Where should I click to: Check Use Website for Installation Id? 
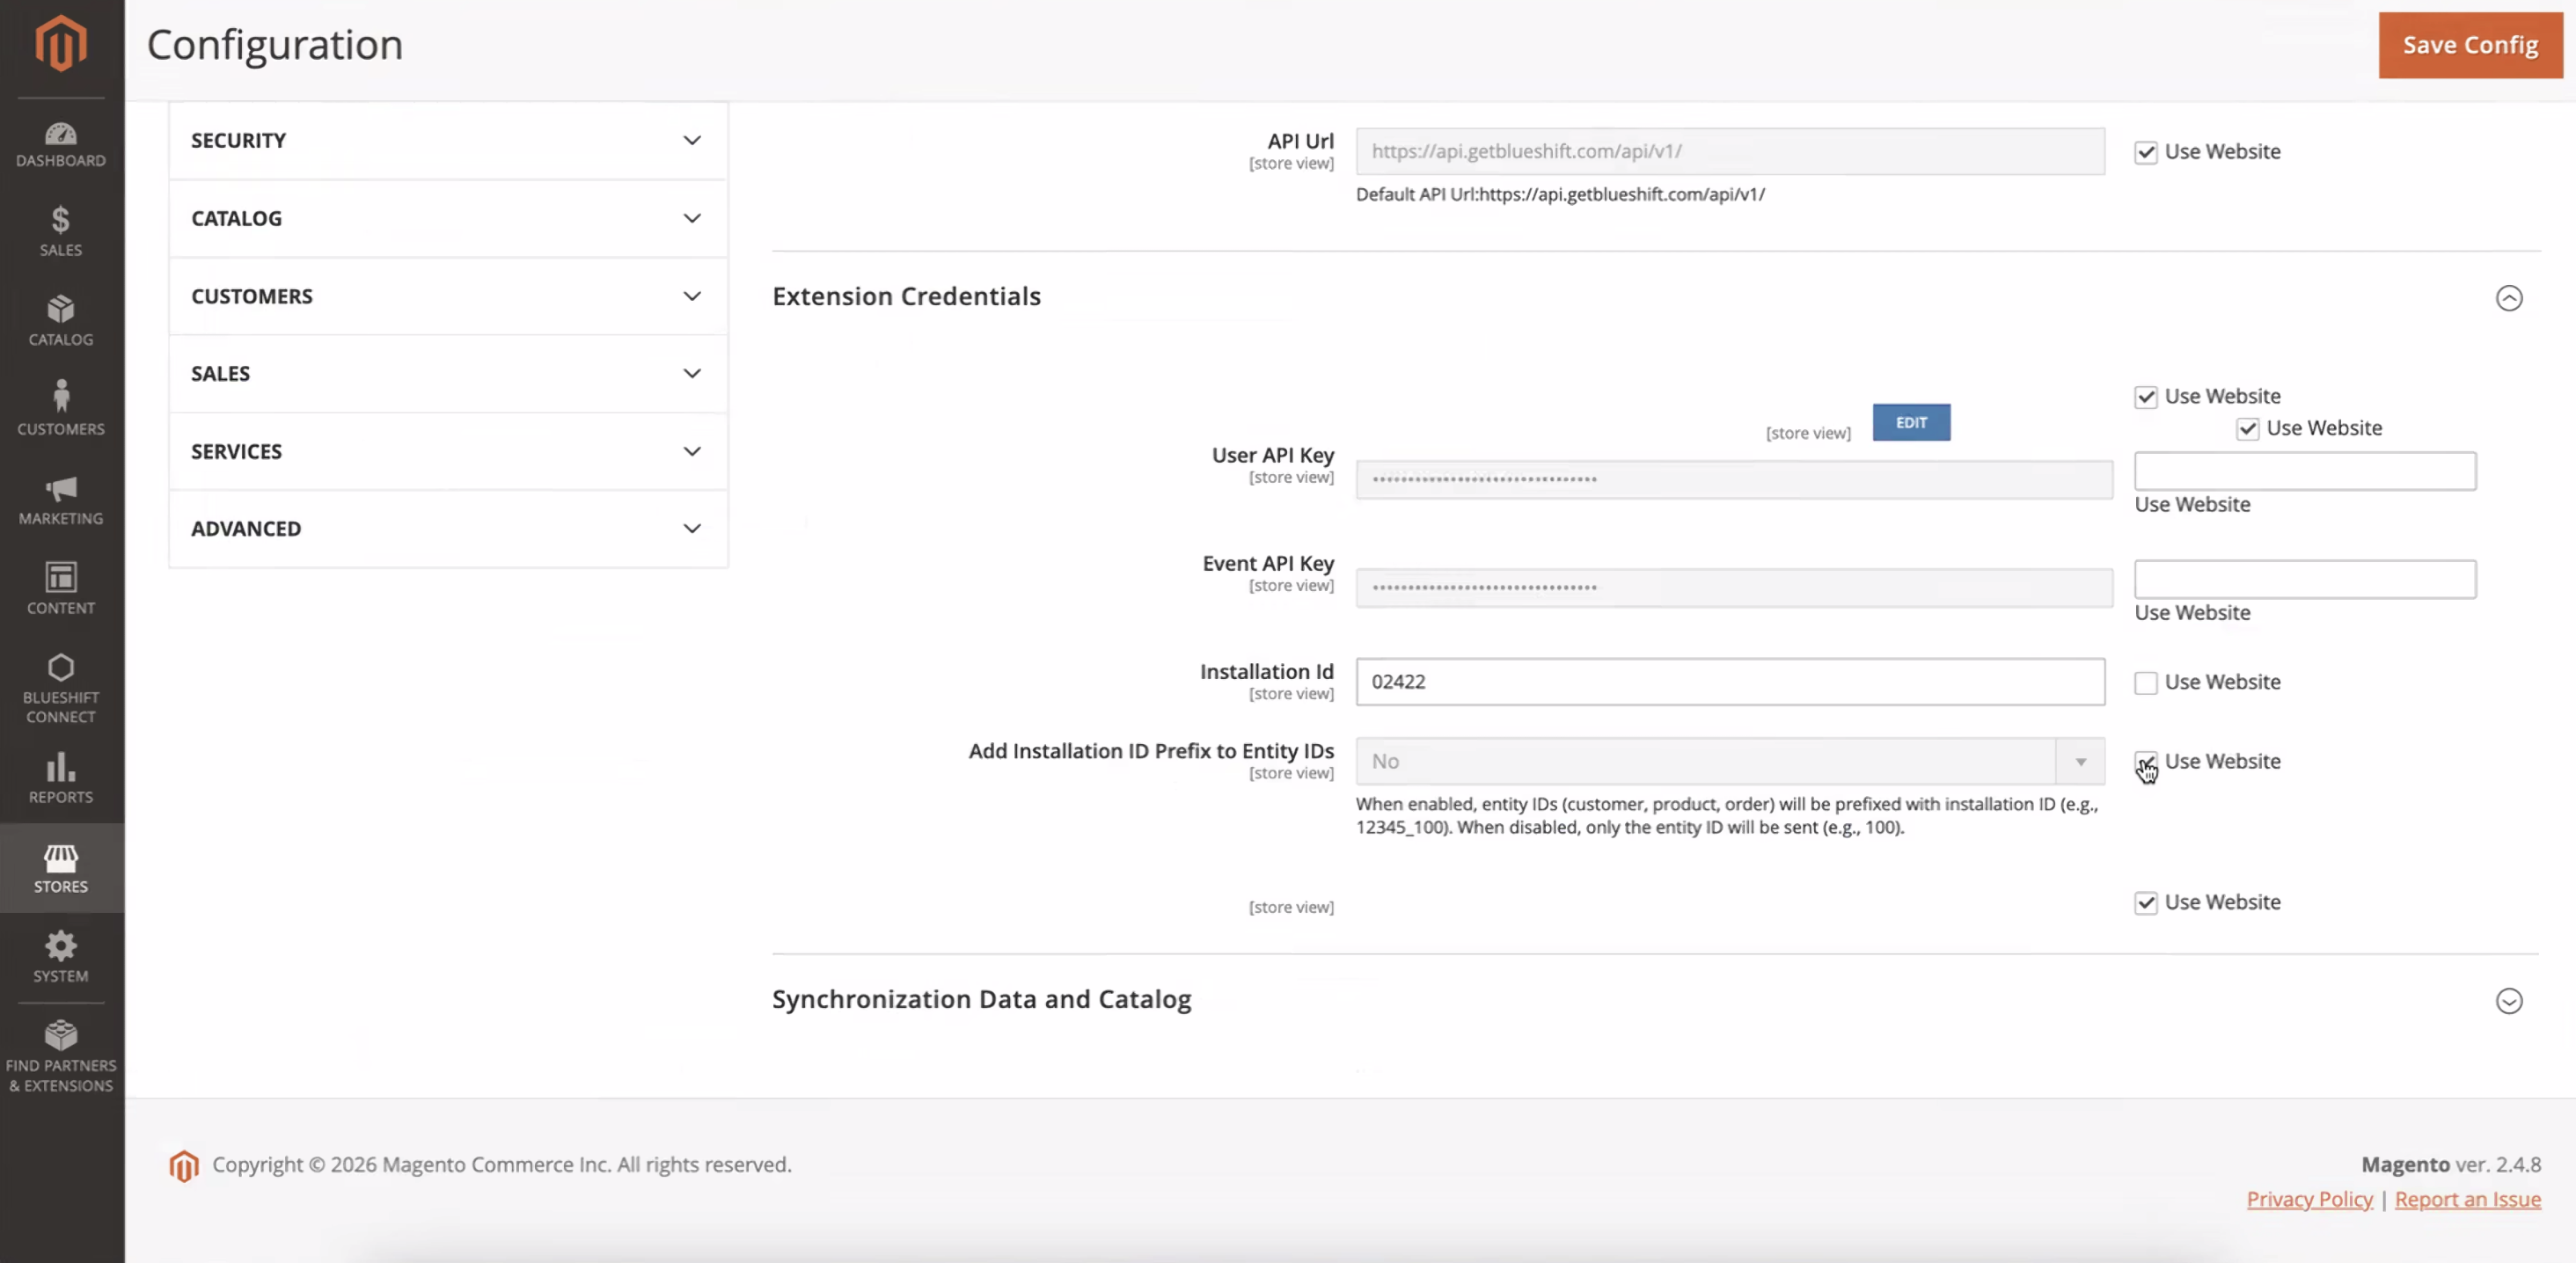coord(2146,683)
